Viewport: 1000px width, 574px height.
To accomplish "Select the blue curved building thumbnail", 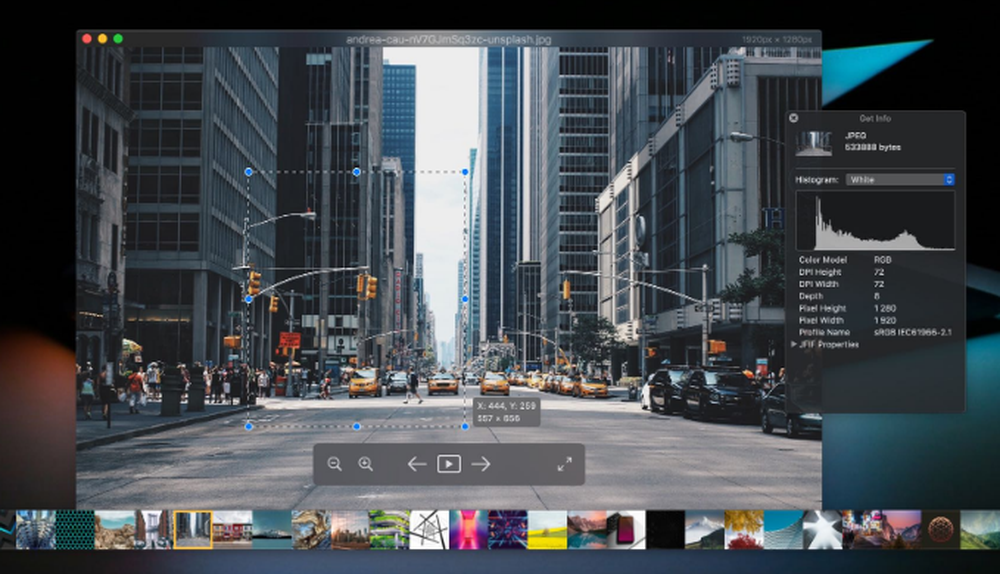I will (x=783, y=529).
